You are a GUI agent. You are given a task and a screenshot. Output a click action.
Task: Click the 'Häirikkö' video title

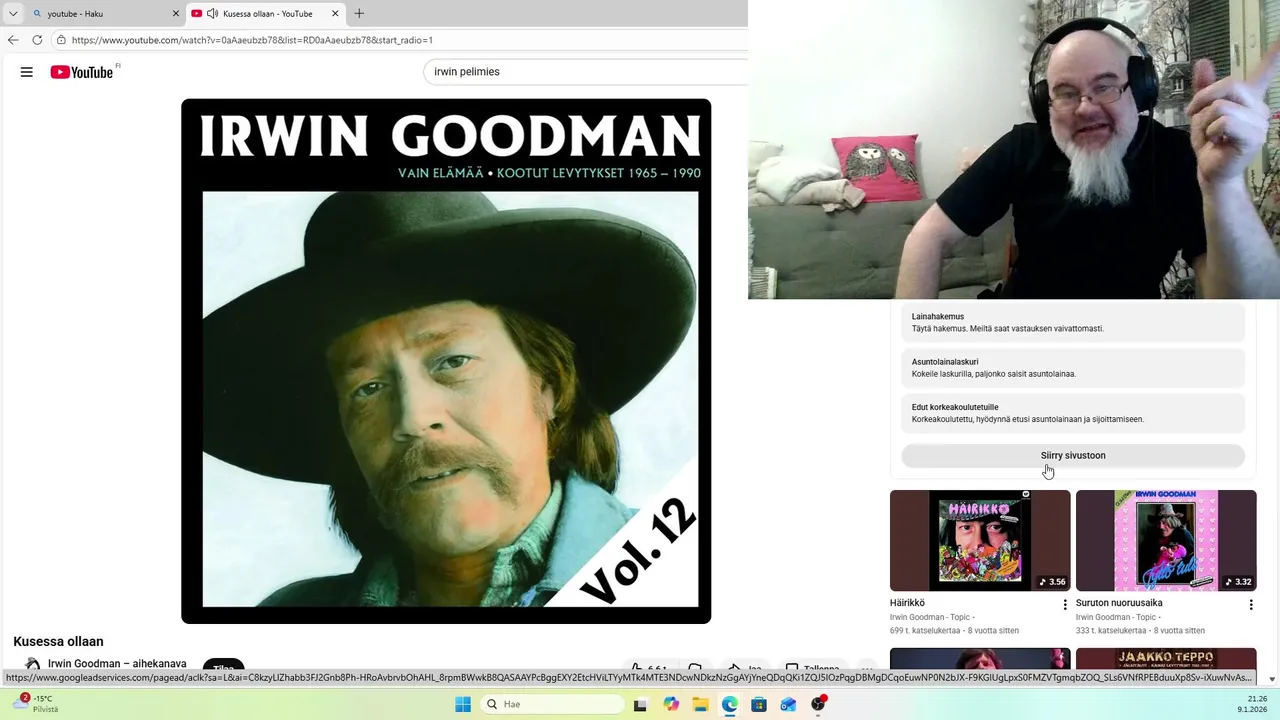tap(907, 603)
